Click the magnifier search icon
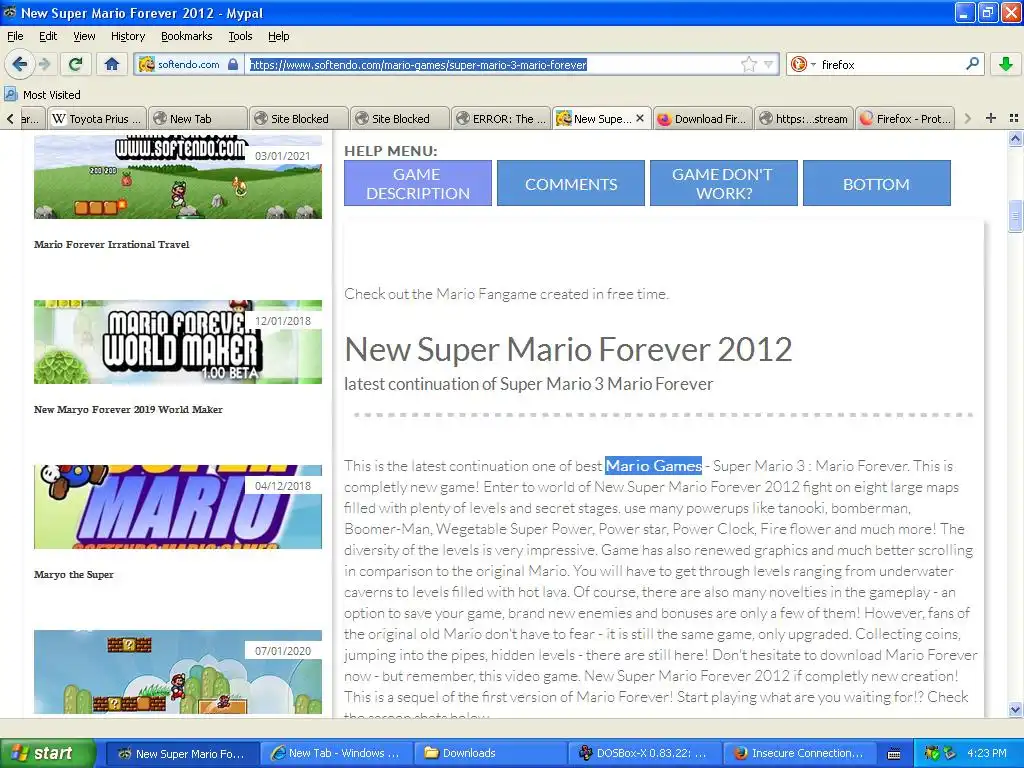Viewport: 1024px width, 768px height. click(972, 64)
